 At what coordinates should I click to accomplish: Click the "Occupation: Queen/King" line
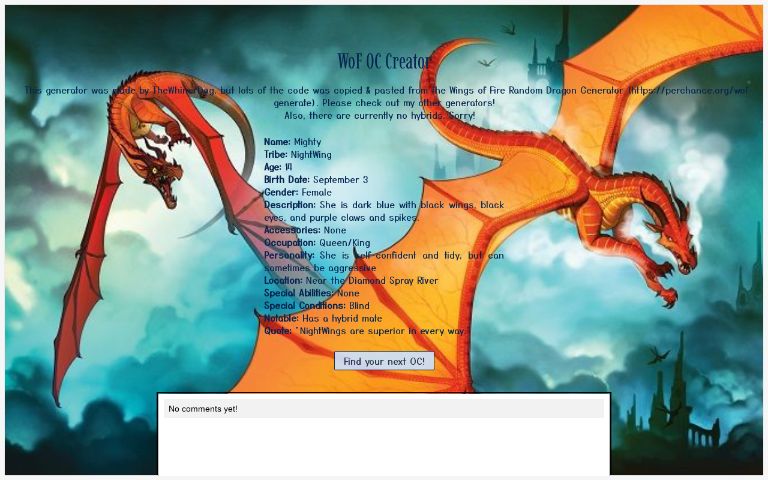[317, 243]
